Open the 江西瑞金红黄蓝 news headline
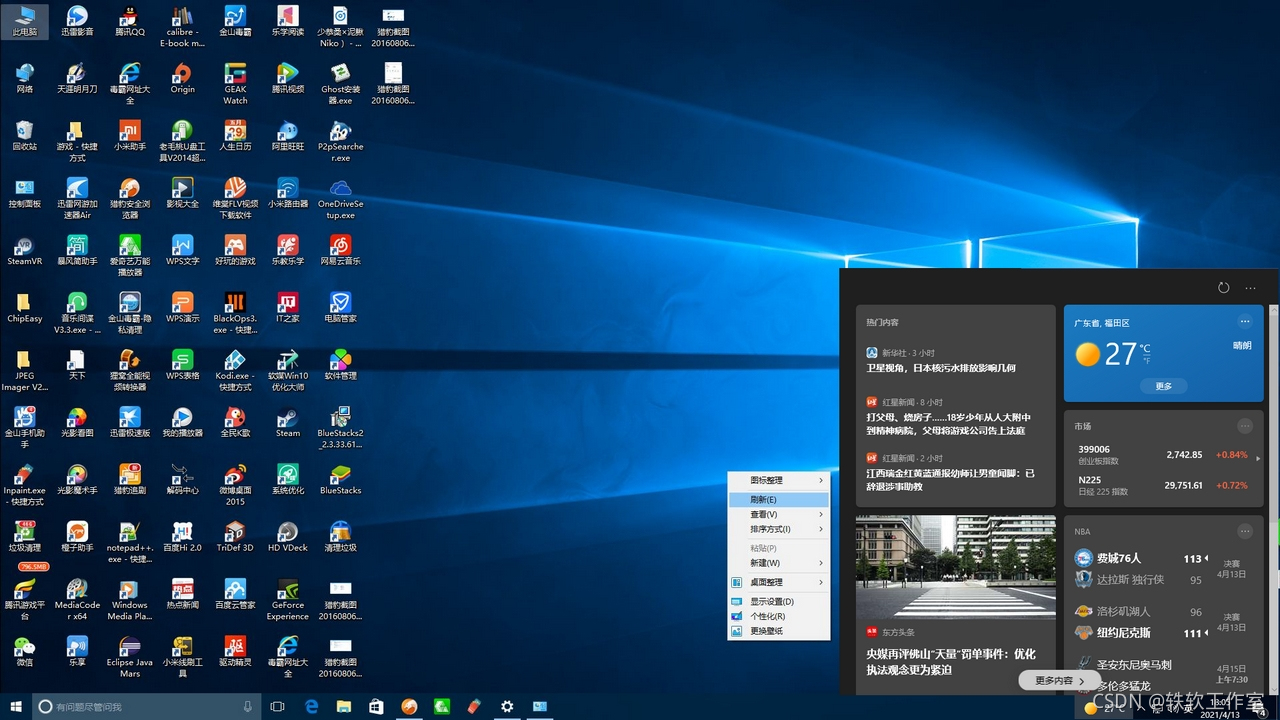 coord(950,479)
